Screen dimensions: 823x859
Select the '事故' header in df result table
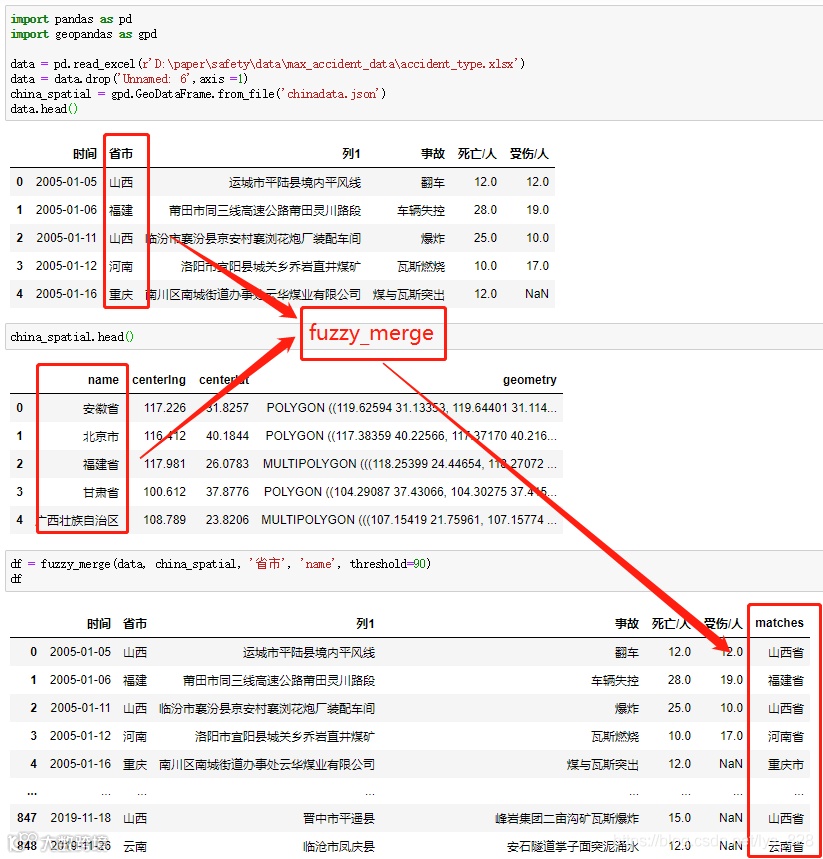click(x=627, y=623)
